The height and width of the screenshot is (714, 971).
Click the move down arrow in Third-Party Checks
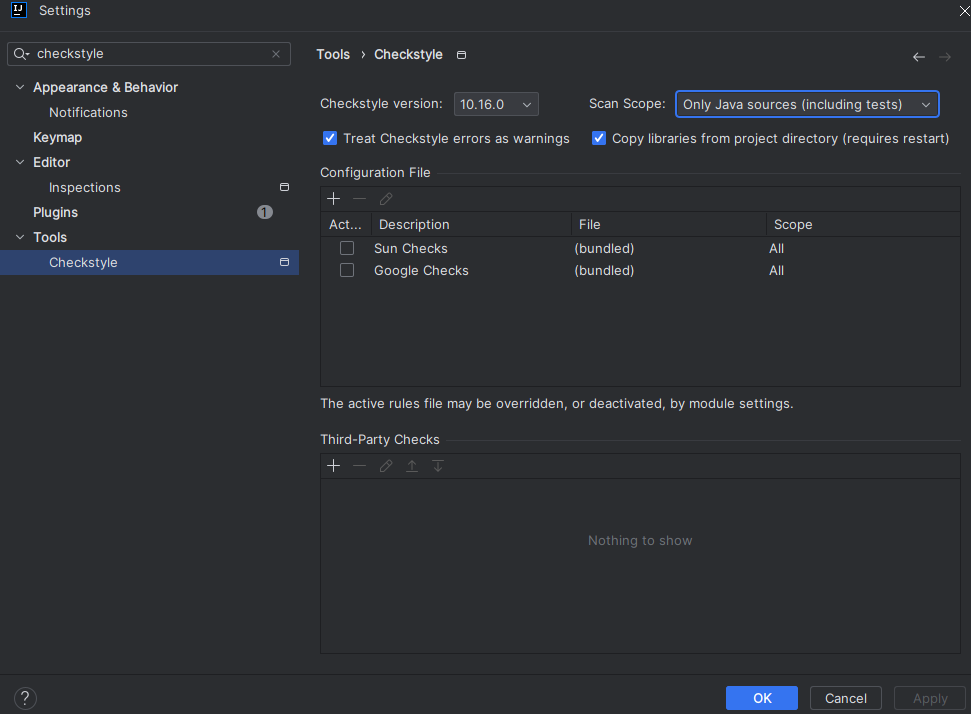(438, 466)
